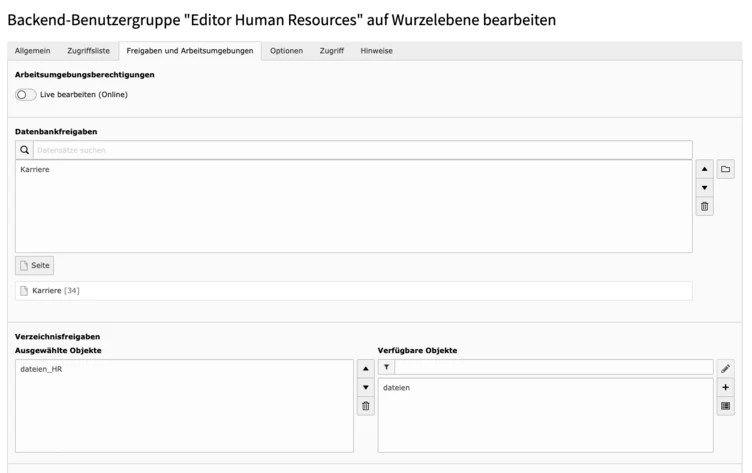Open record browser folder icon

point(726,169)
